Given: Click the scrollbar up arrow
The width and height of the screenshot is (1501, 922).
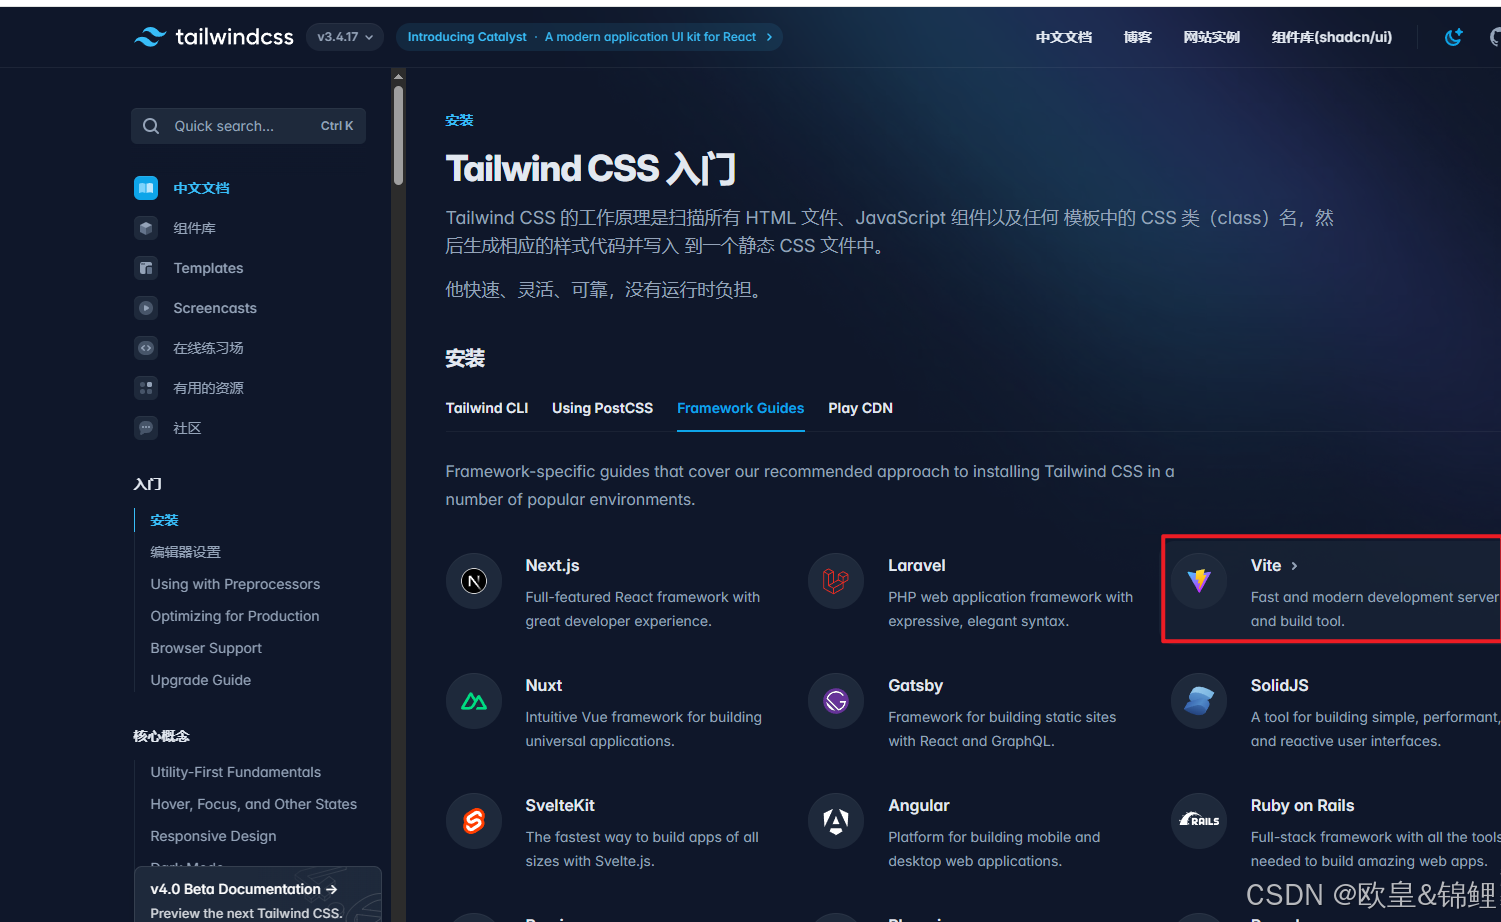Looking at the screenshot, I should point(398,76).
